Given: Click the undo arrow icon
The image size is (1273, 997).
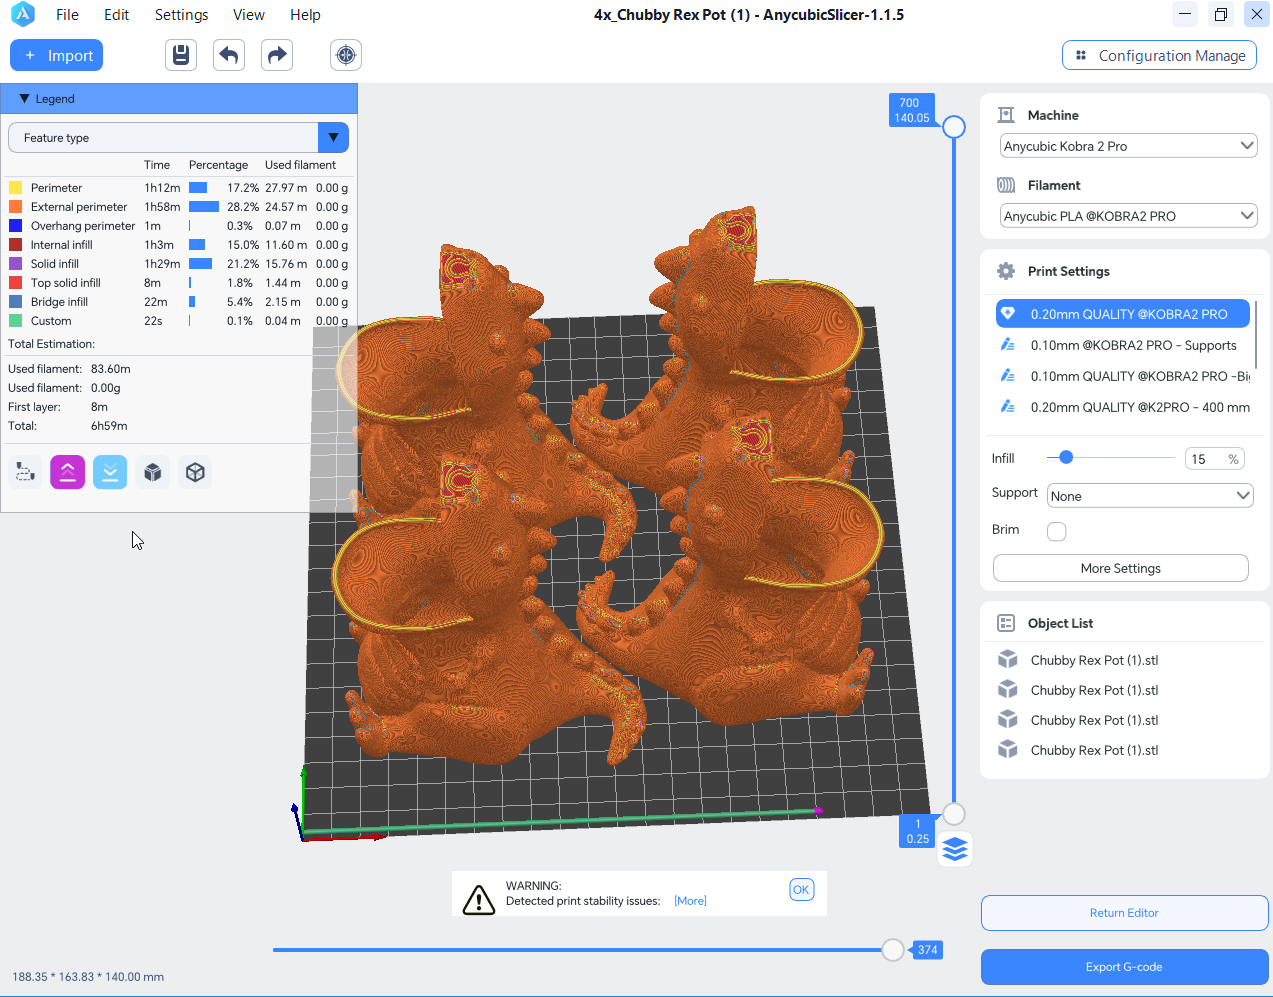Looking at the screenshot, I should [229, 55].
